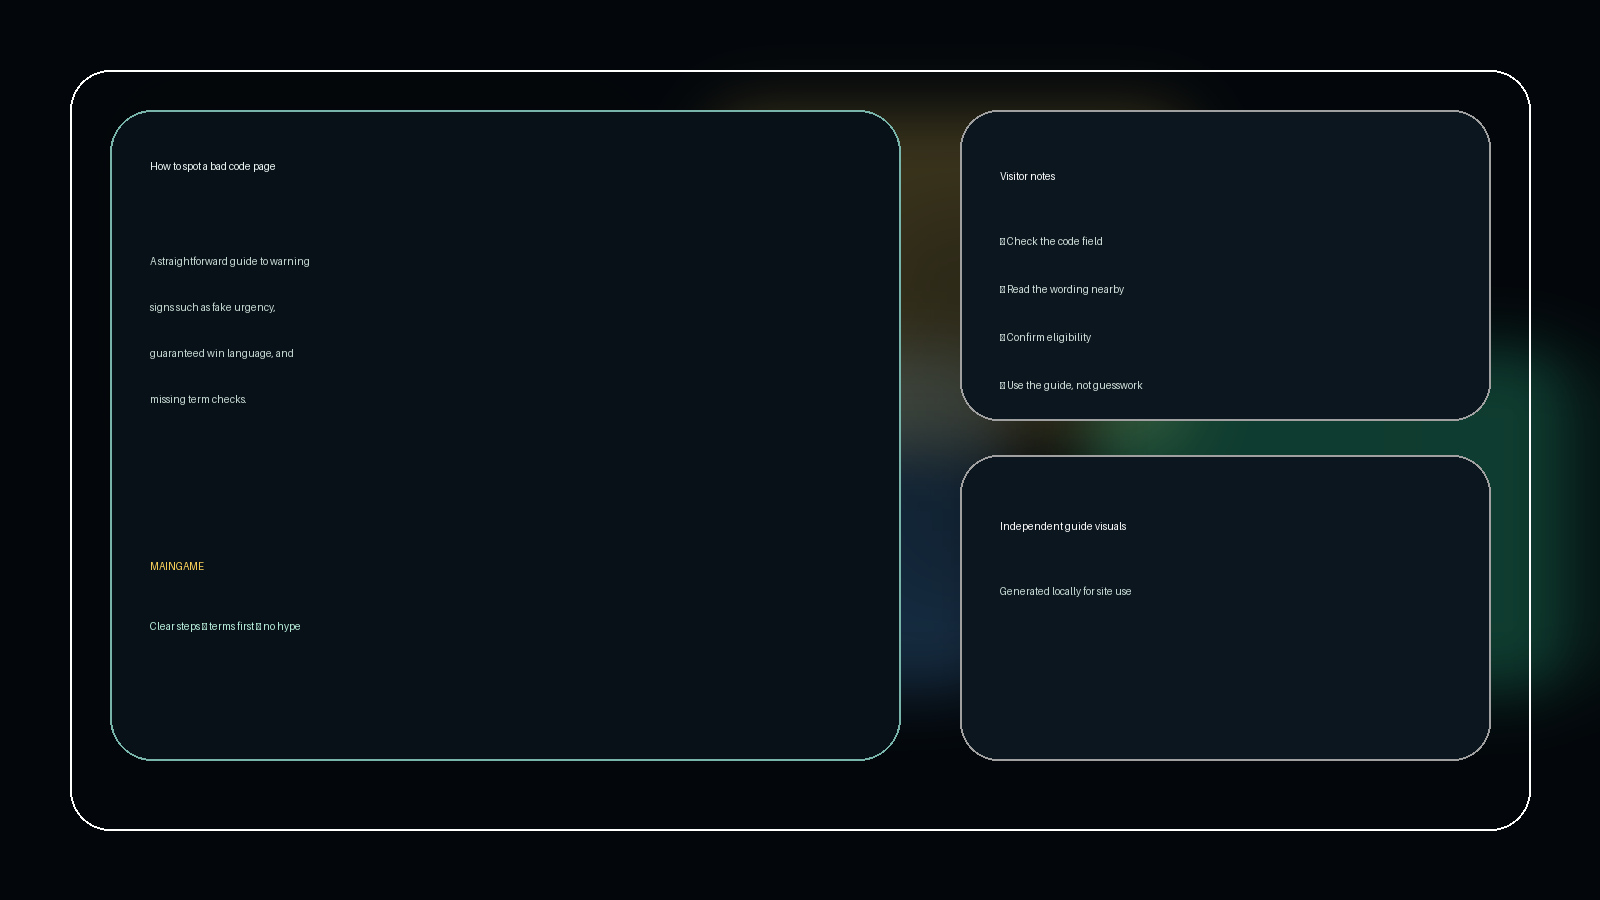Select the 'Confirm eligibility' note

pyautogui.click(x=1048, y=337)
